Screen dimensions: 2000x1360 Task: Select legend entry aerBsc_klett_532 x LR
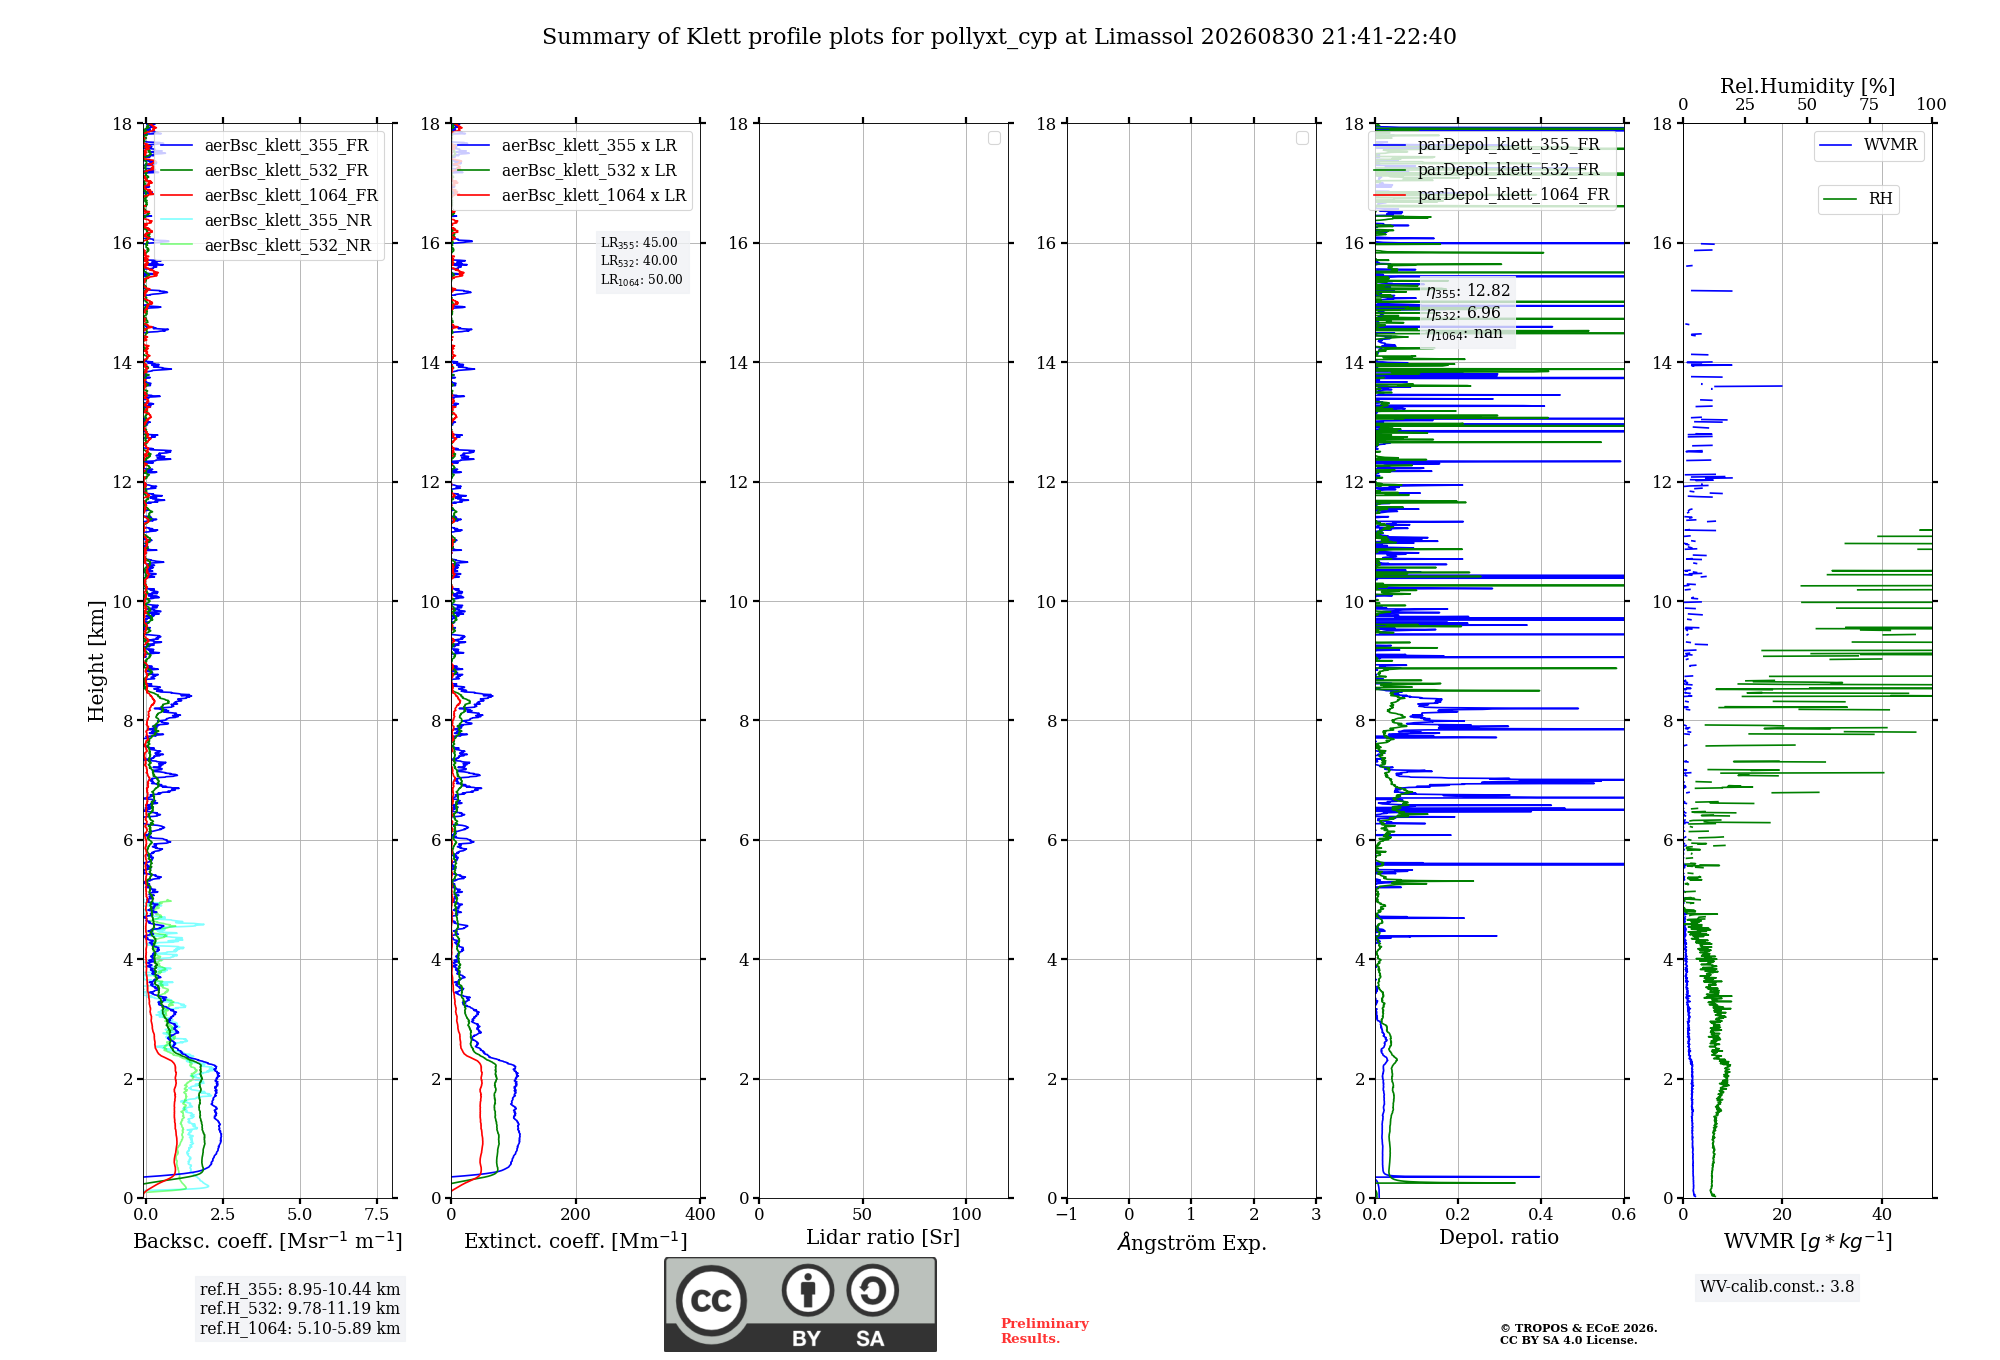click(x=567, y=171)
